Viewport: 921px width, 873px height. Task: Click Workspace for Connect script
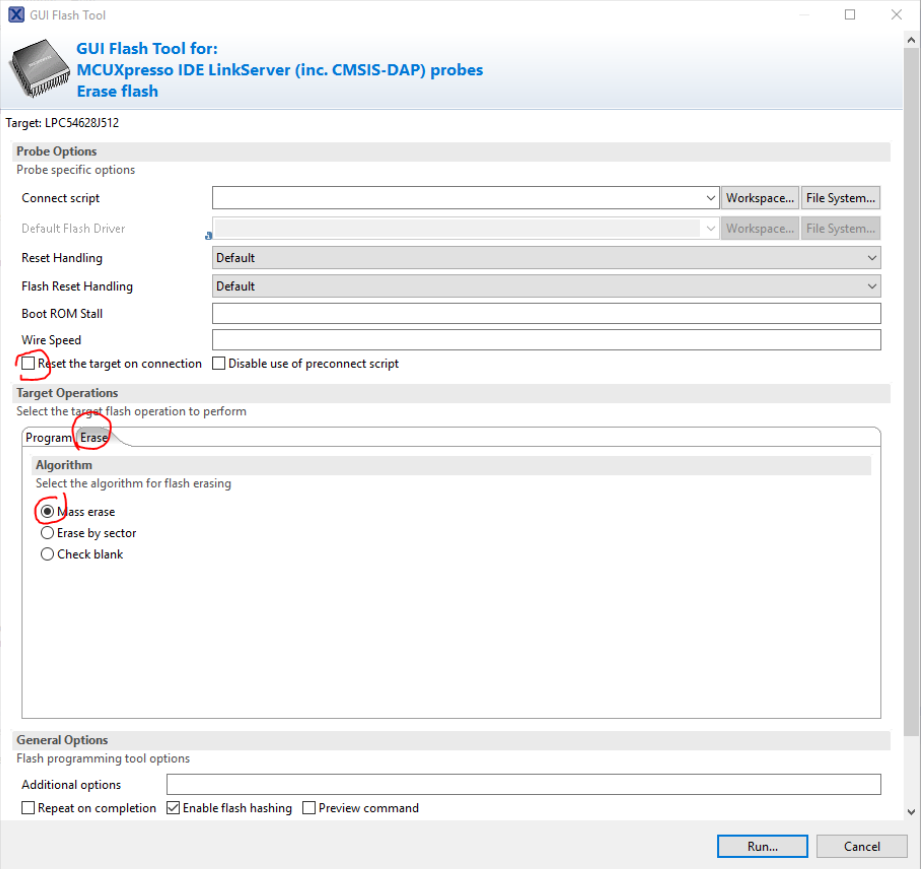click(x=760, y=197)
